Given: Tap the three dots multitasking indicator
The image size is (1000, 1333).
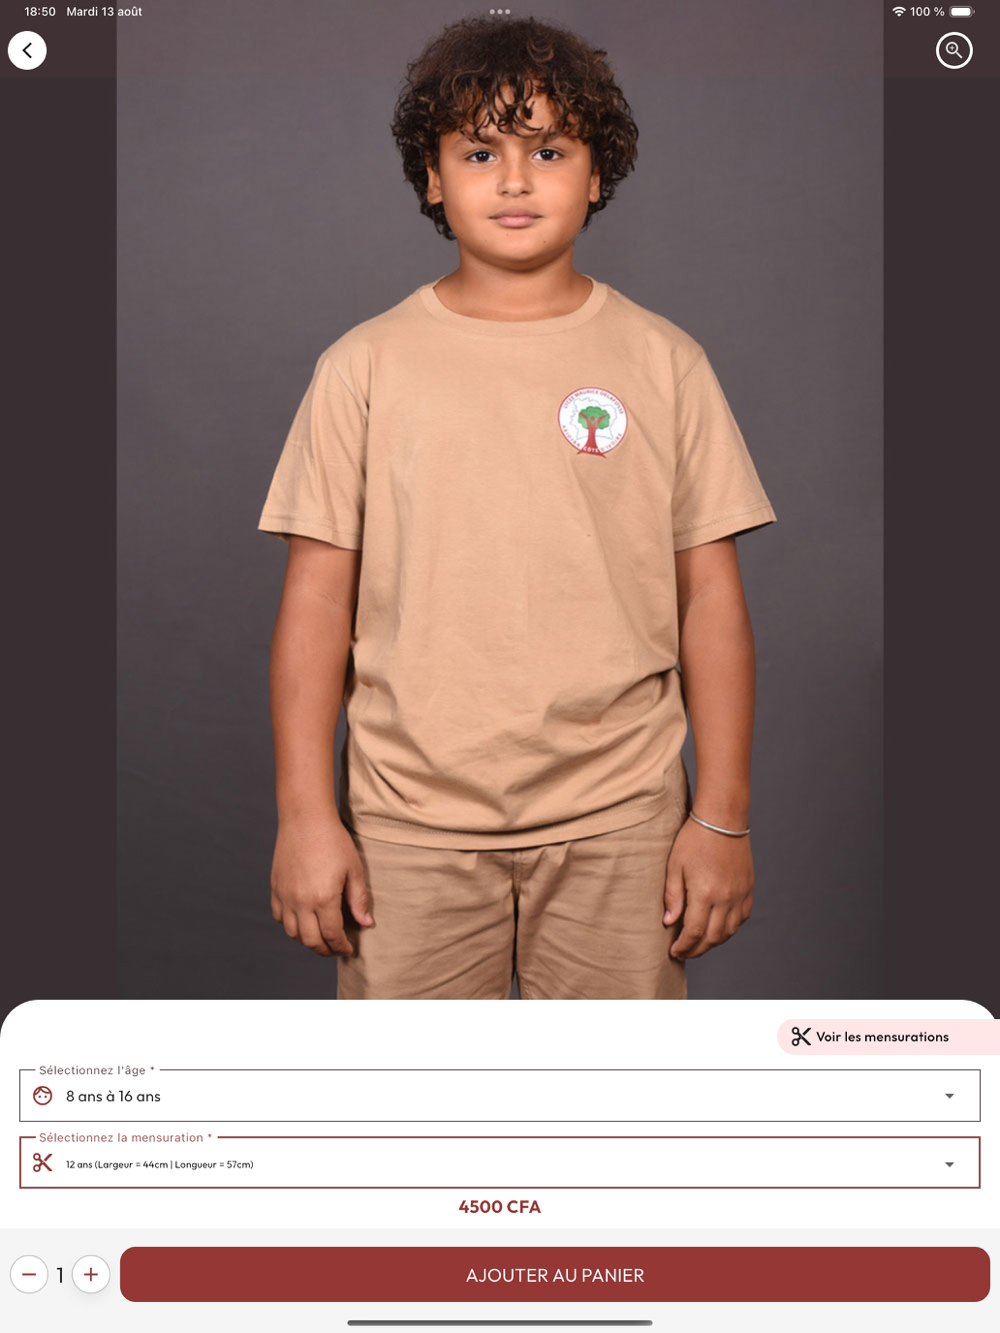Looking at the screenshot, I should (500, 12).
